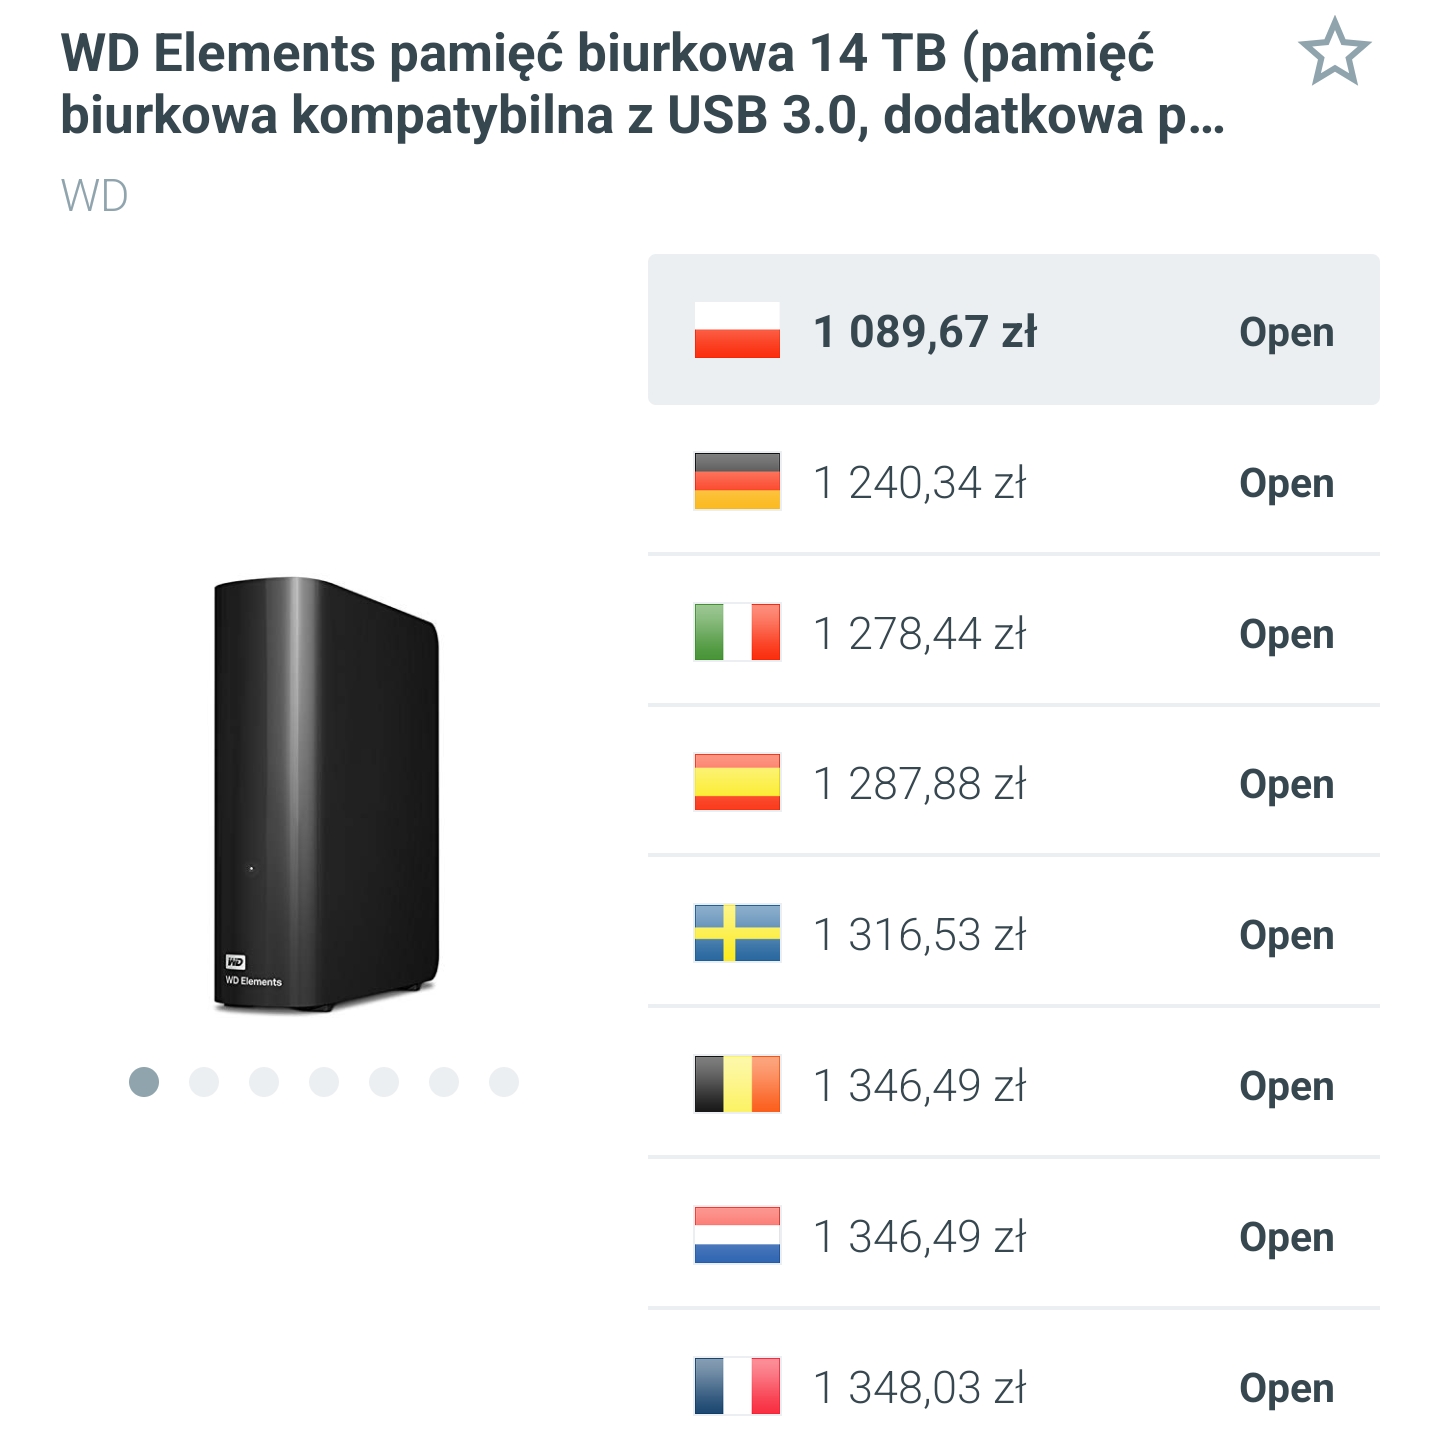Select the last image carousel dot
Viewport: 1440px width, 1451px height.
(504, 1082)
